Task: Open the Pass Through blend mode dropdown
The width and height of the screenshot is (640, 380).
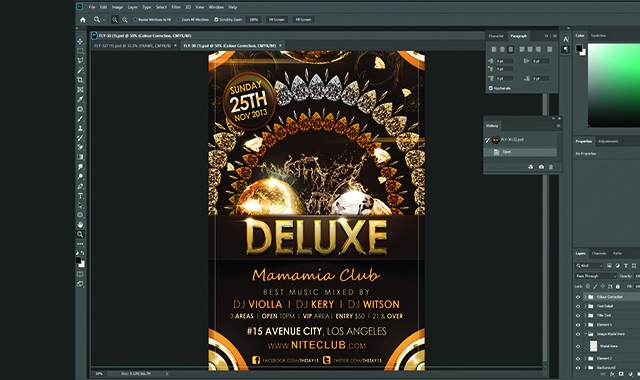Action: click(596, 276)
